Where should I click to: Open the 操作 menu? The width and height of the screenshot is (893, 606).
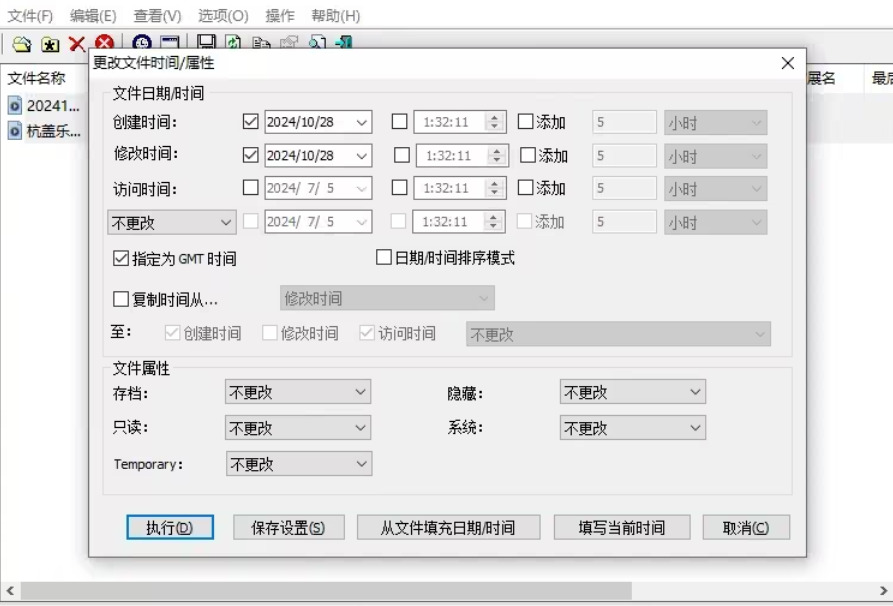280,15
